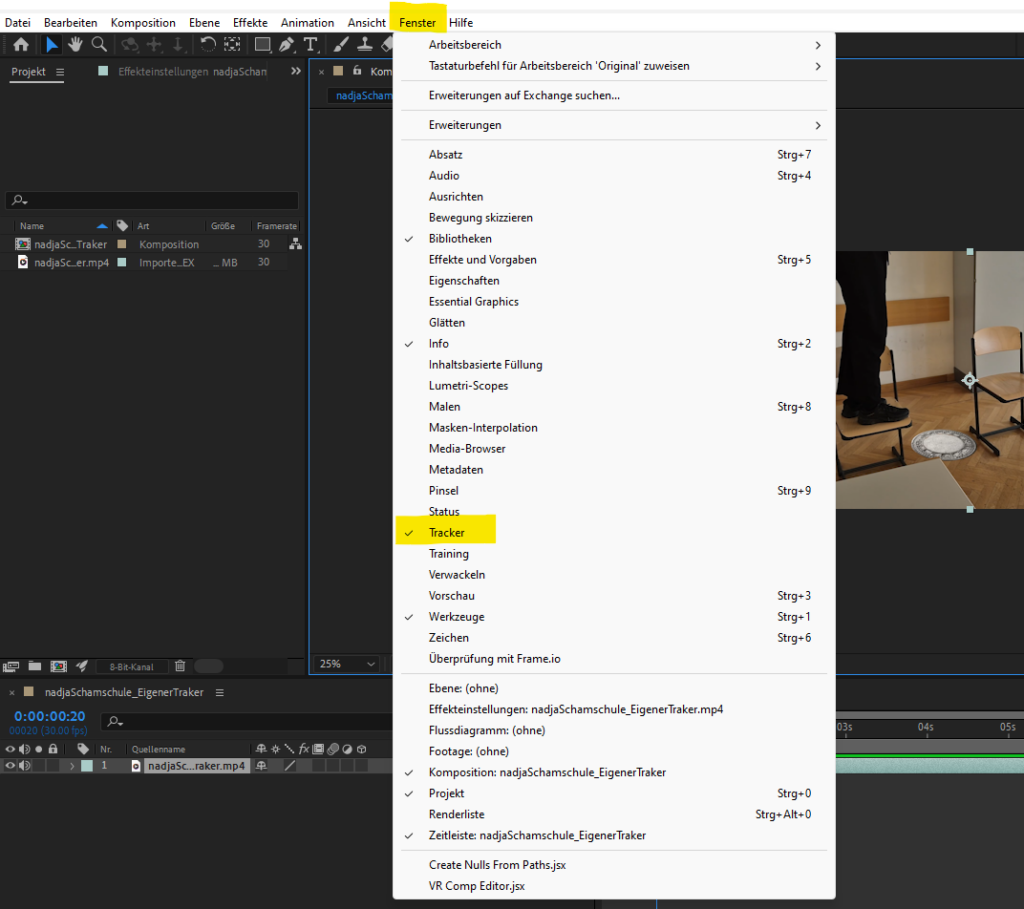Screen dimensions: 1024x909
Task: Uncheck Bibliotheken in the Fenster menu
Action: [x=460, y=239]
